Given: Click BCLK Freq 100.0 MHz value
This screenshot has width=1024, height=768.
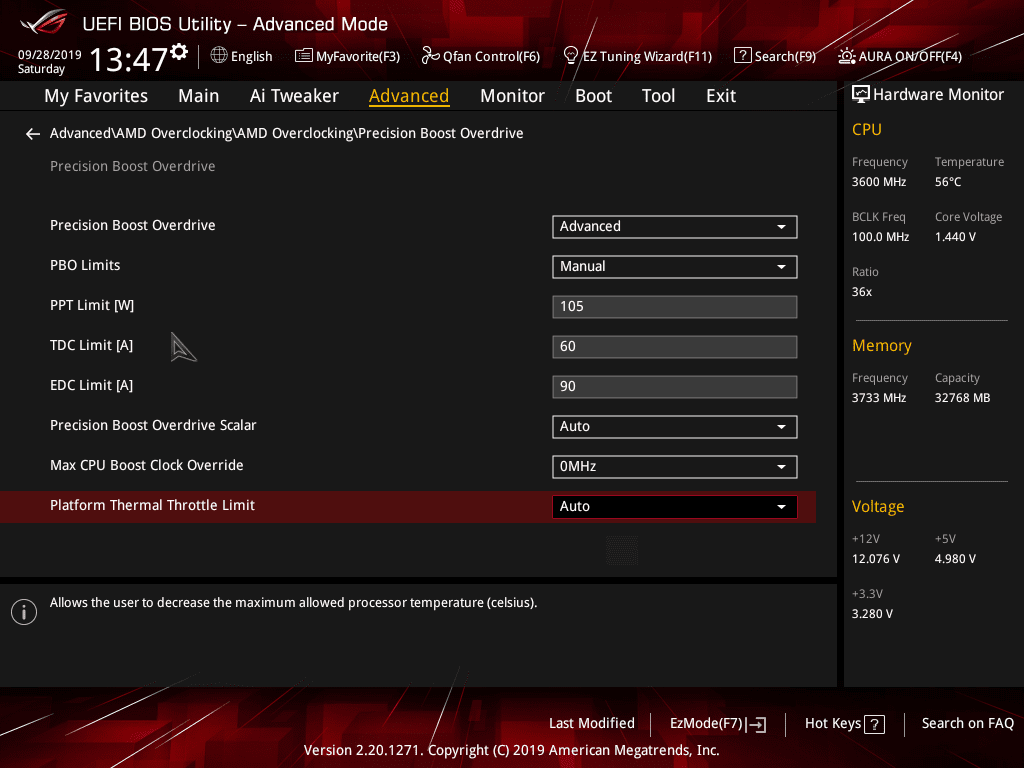Looking at the screenshot, I should [x=880, y=237].
